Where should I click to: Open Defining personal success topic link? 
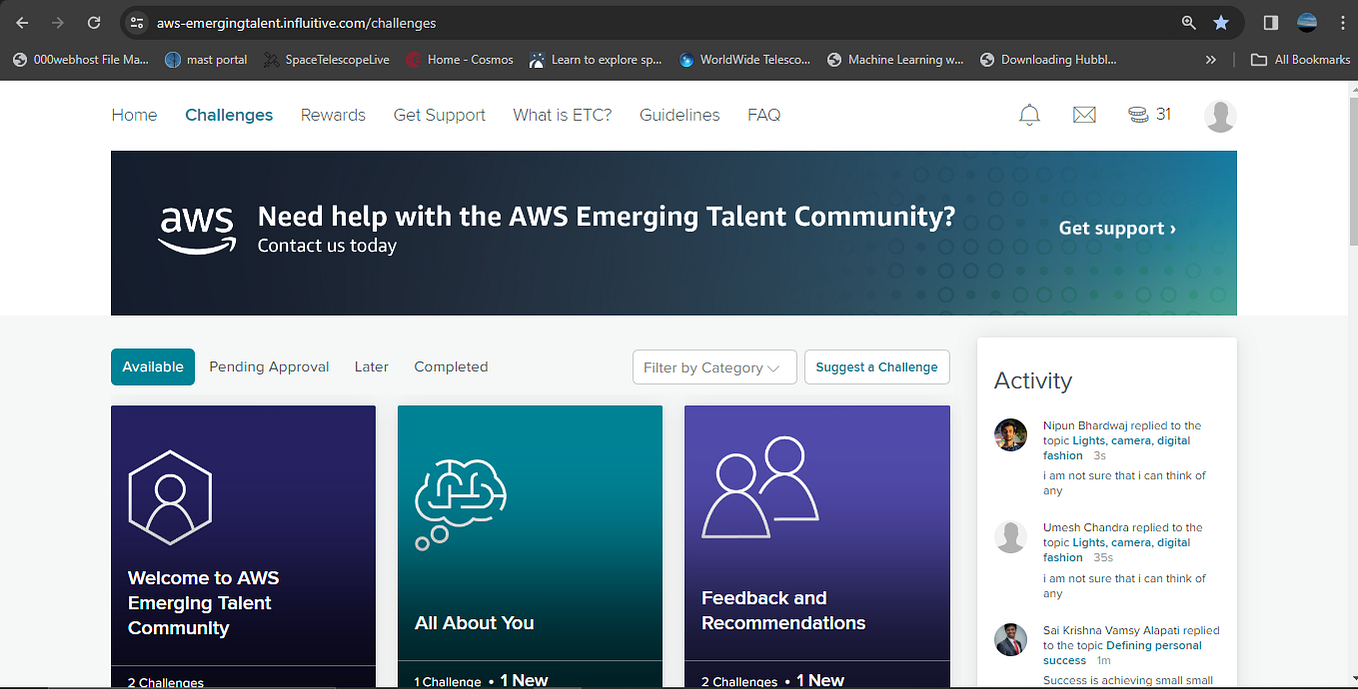(x=1123, y=653)
